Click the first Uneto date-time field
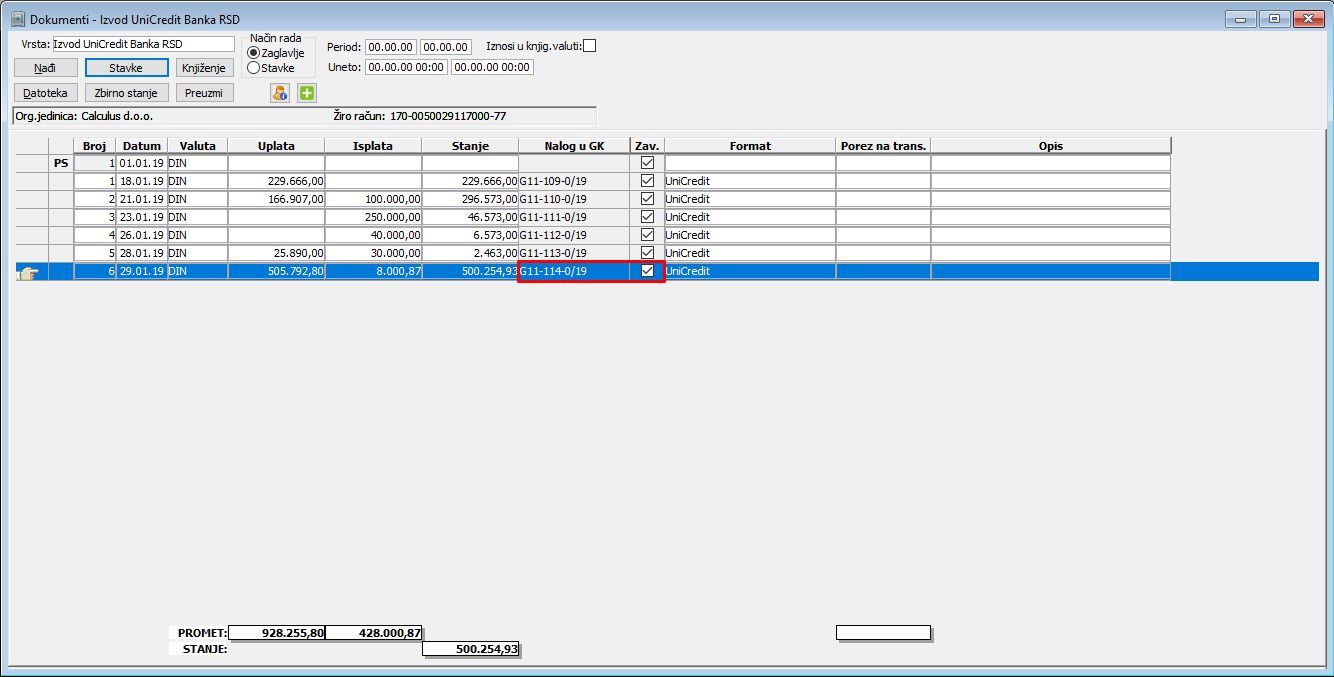 [x=406, y=67]
